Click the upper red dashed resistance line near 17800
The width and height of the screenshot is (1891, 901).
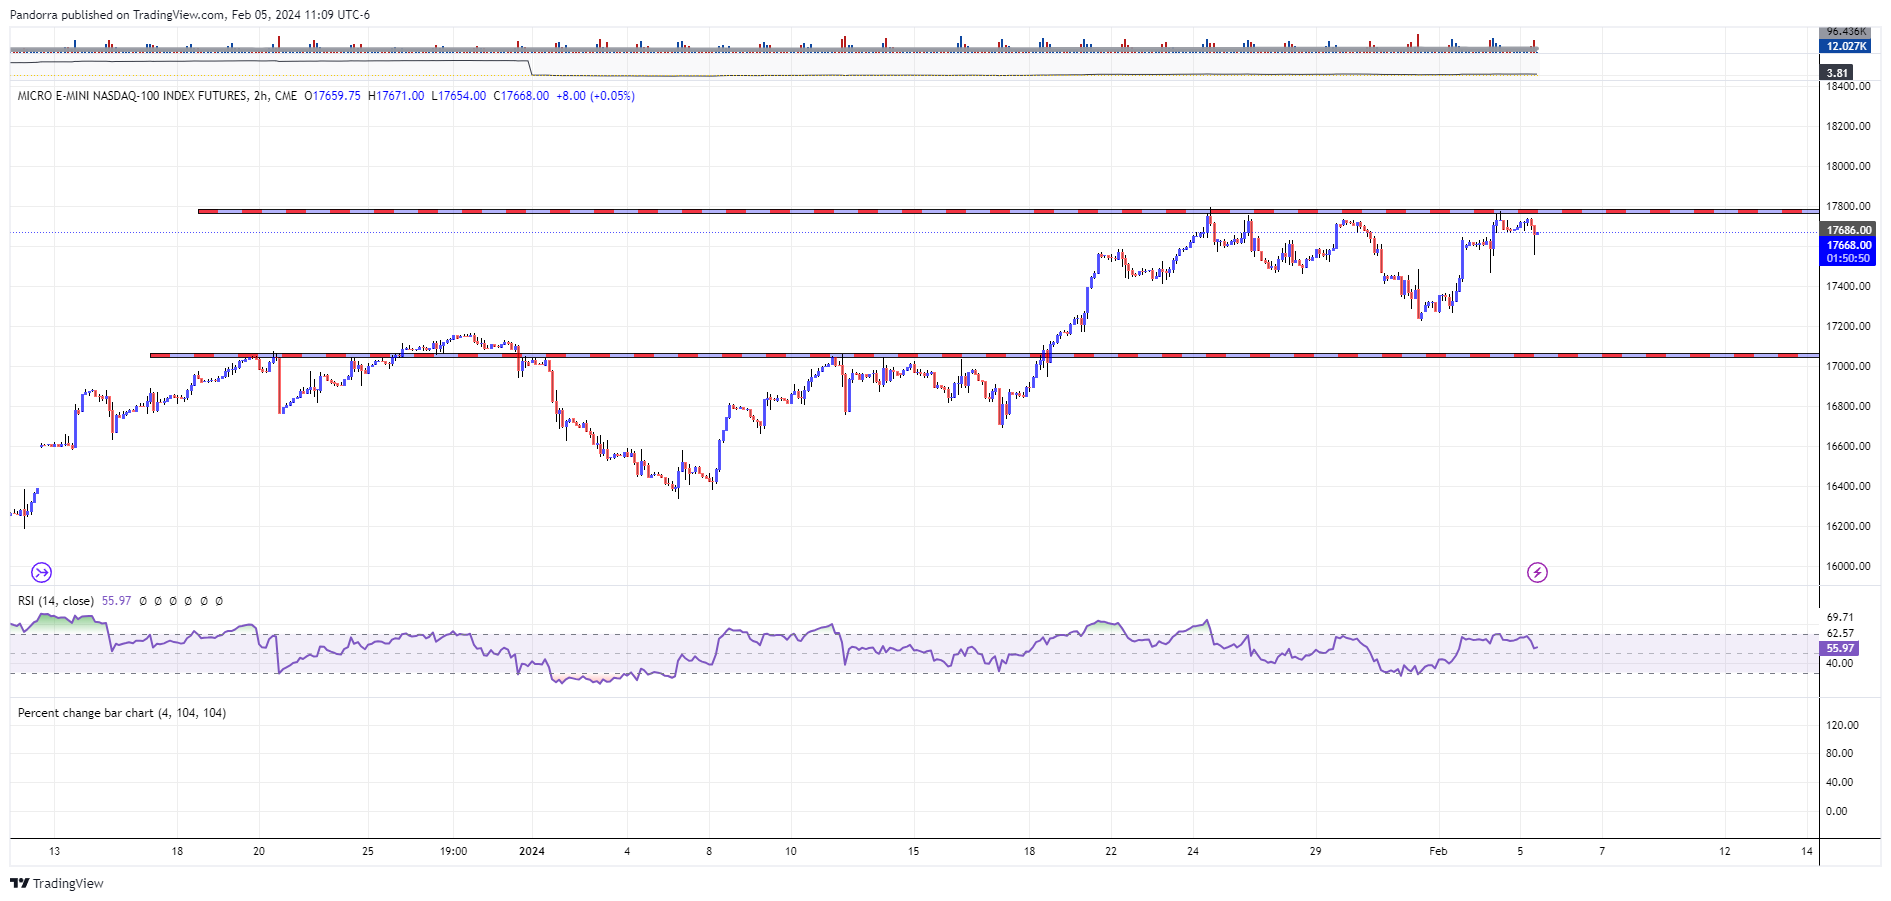pyautogui.click(x=1008, y=211)
